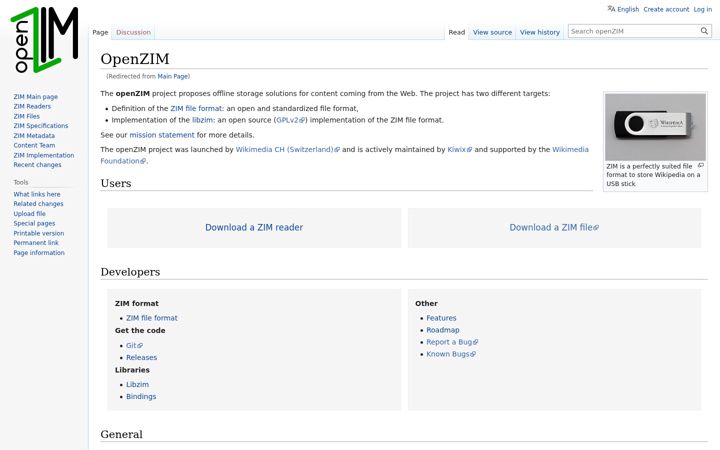Click Page information tool

point(39,253)
